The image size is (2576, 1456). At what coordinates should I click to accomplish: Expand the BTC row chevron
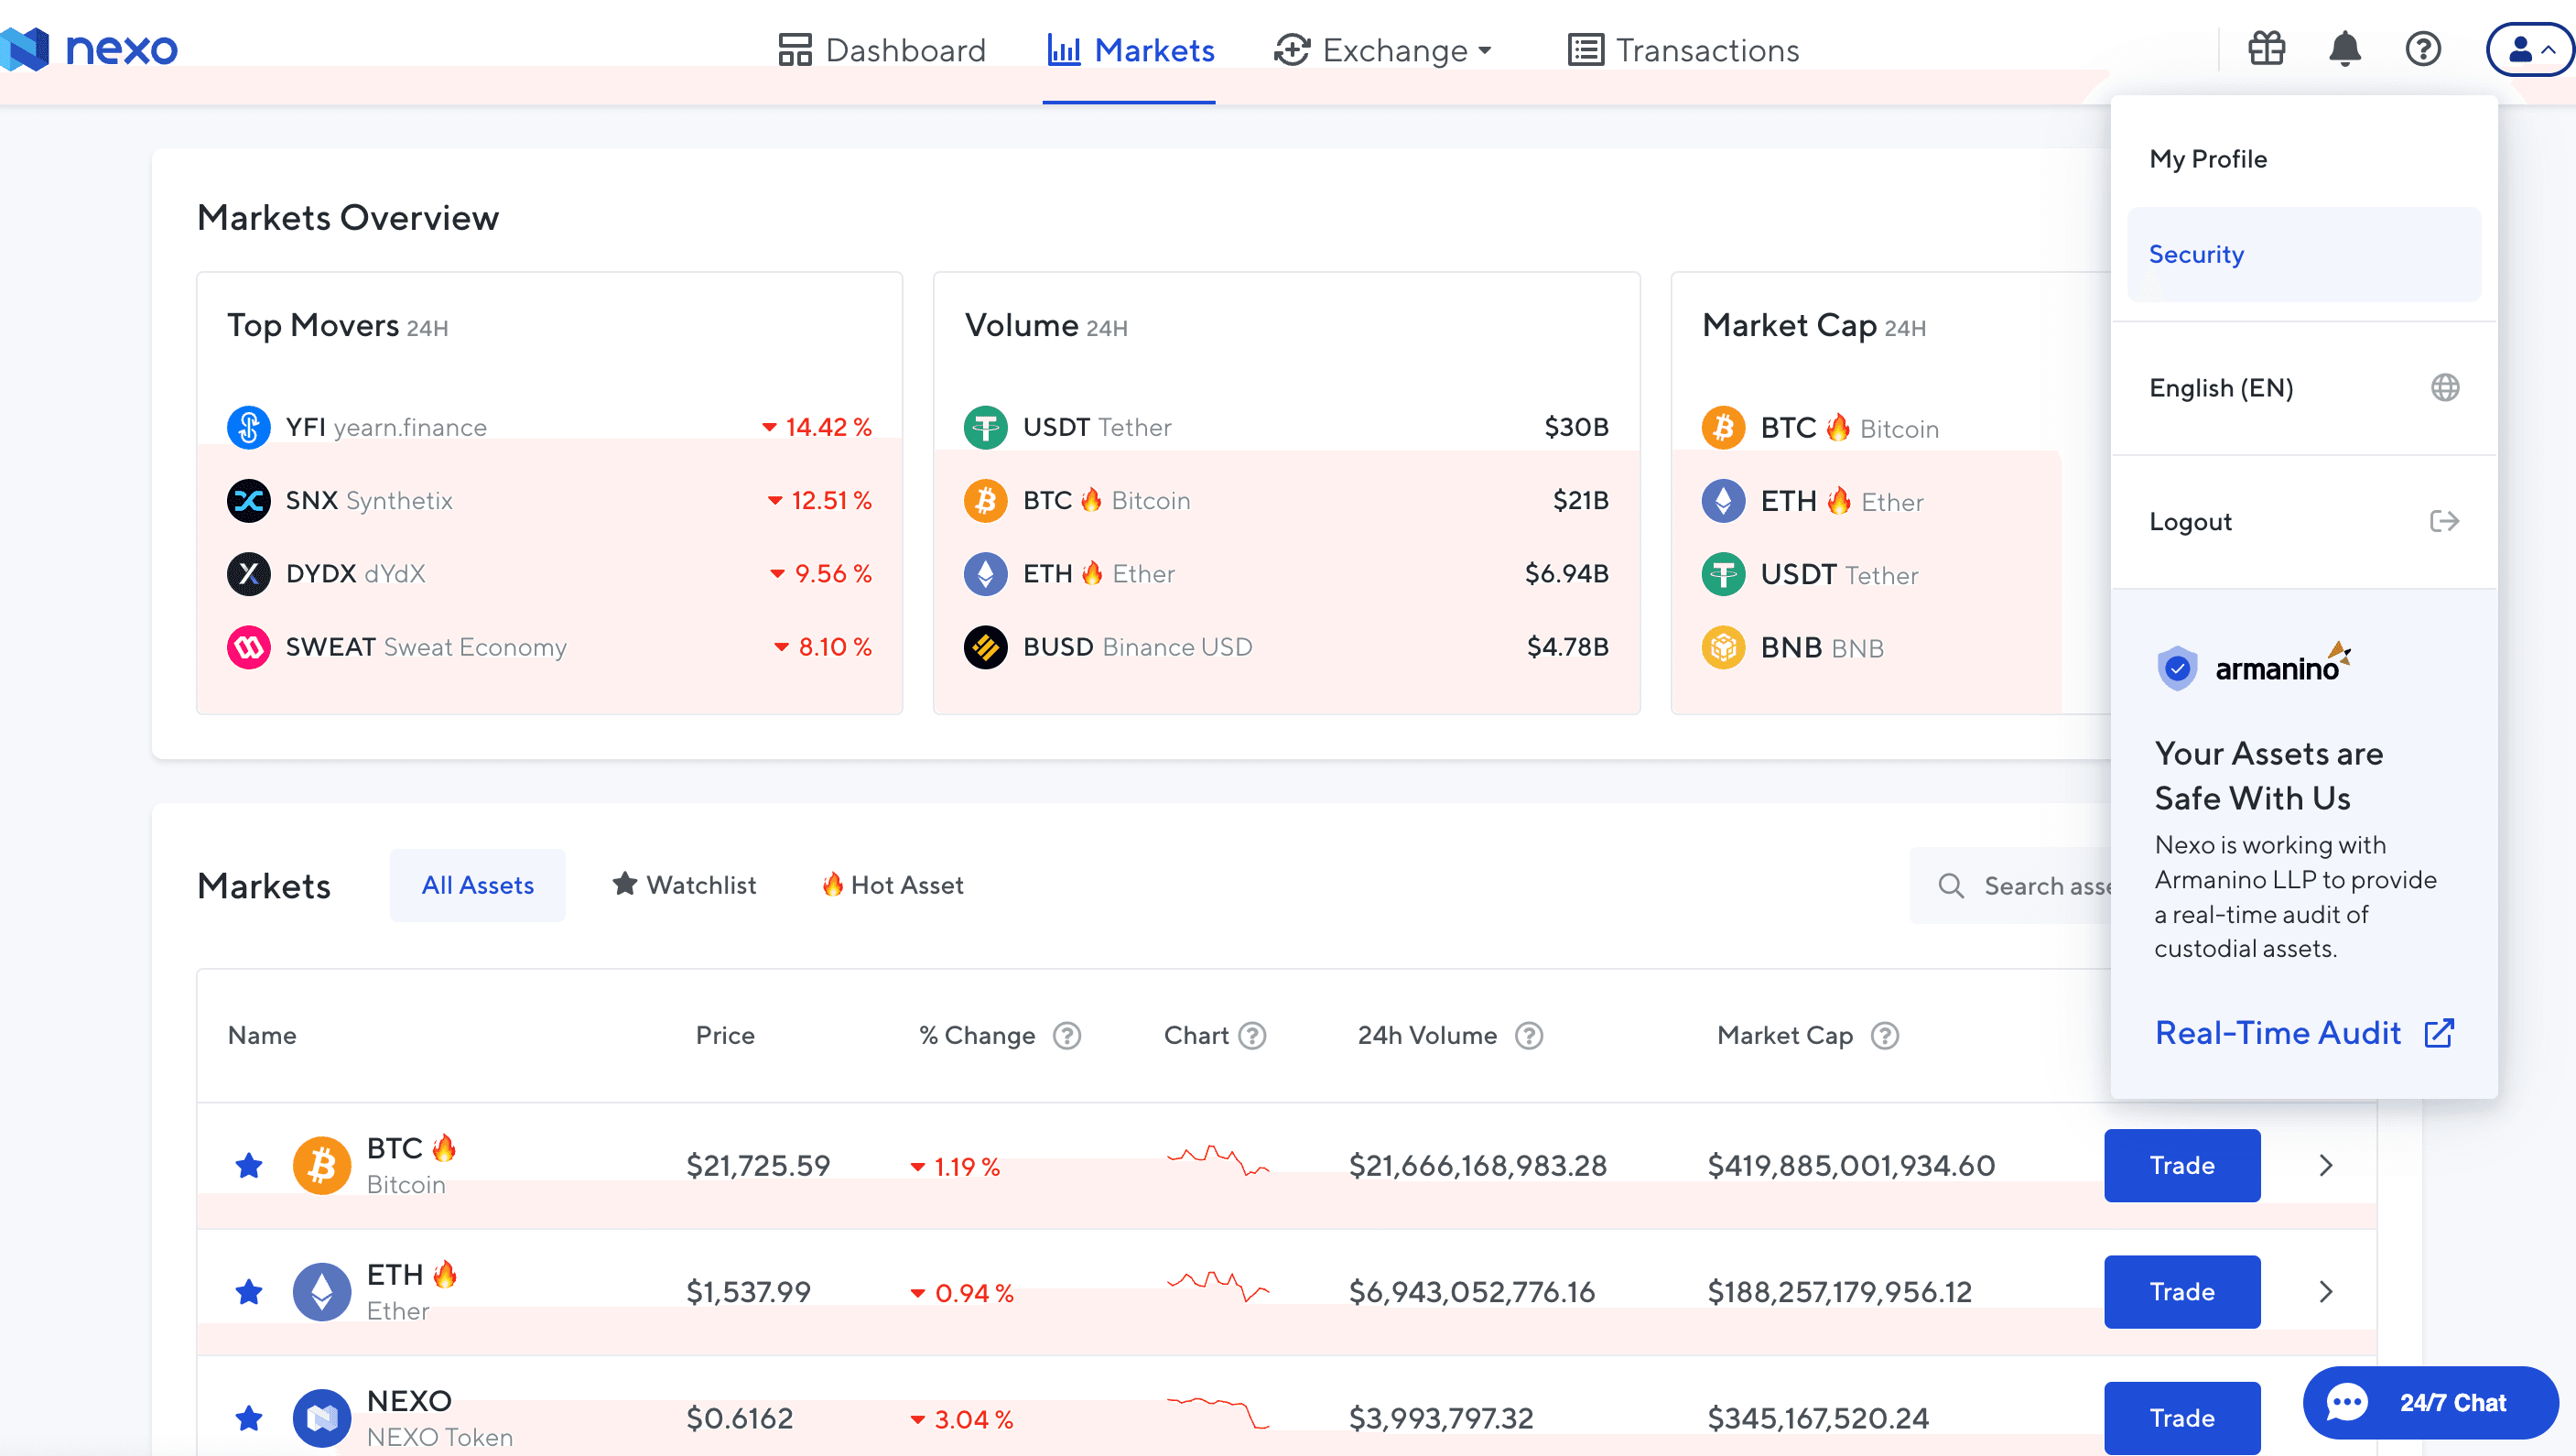point(2325,1165)
